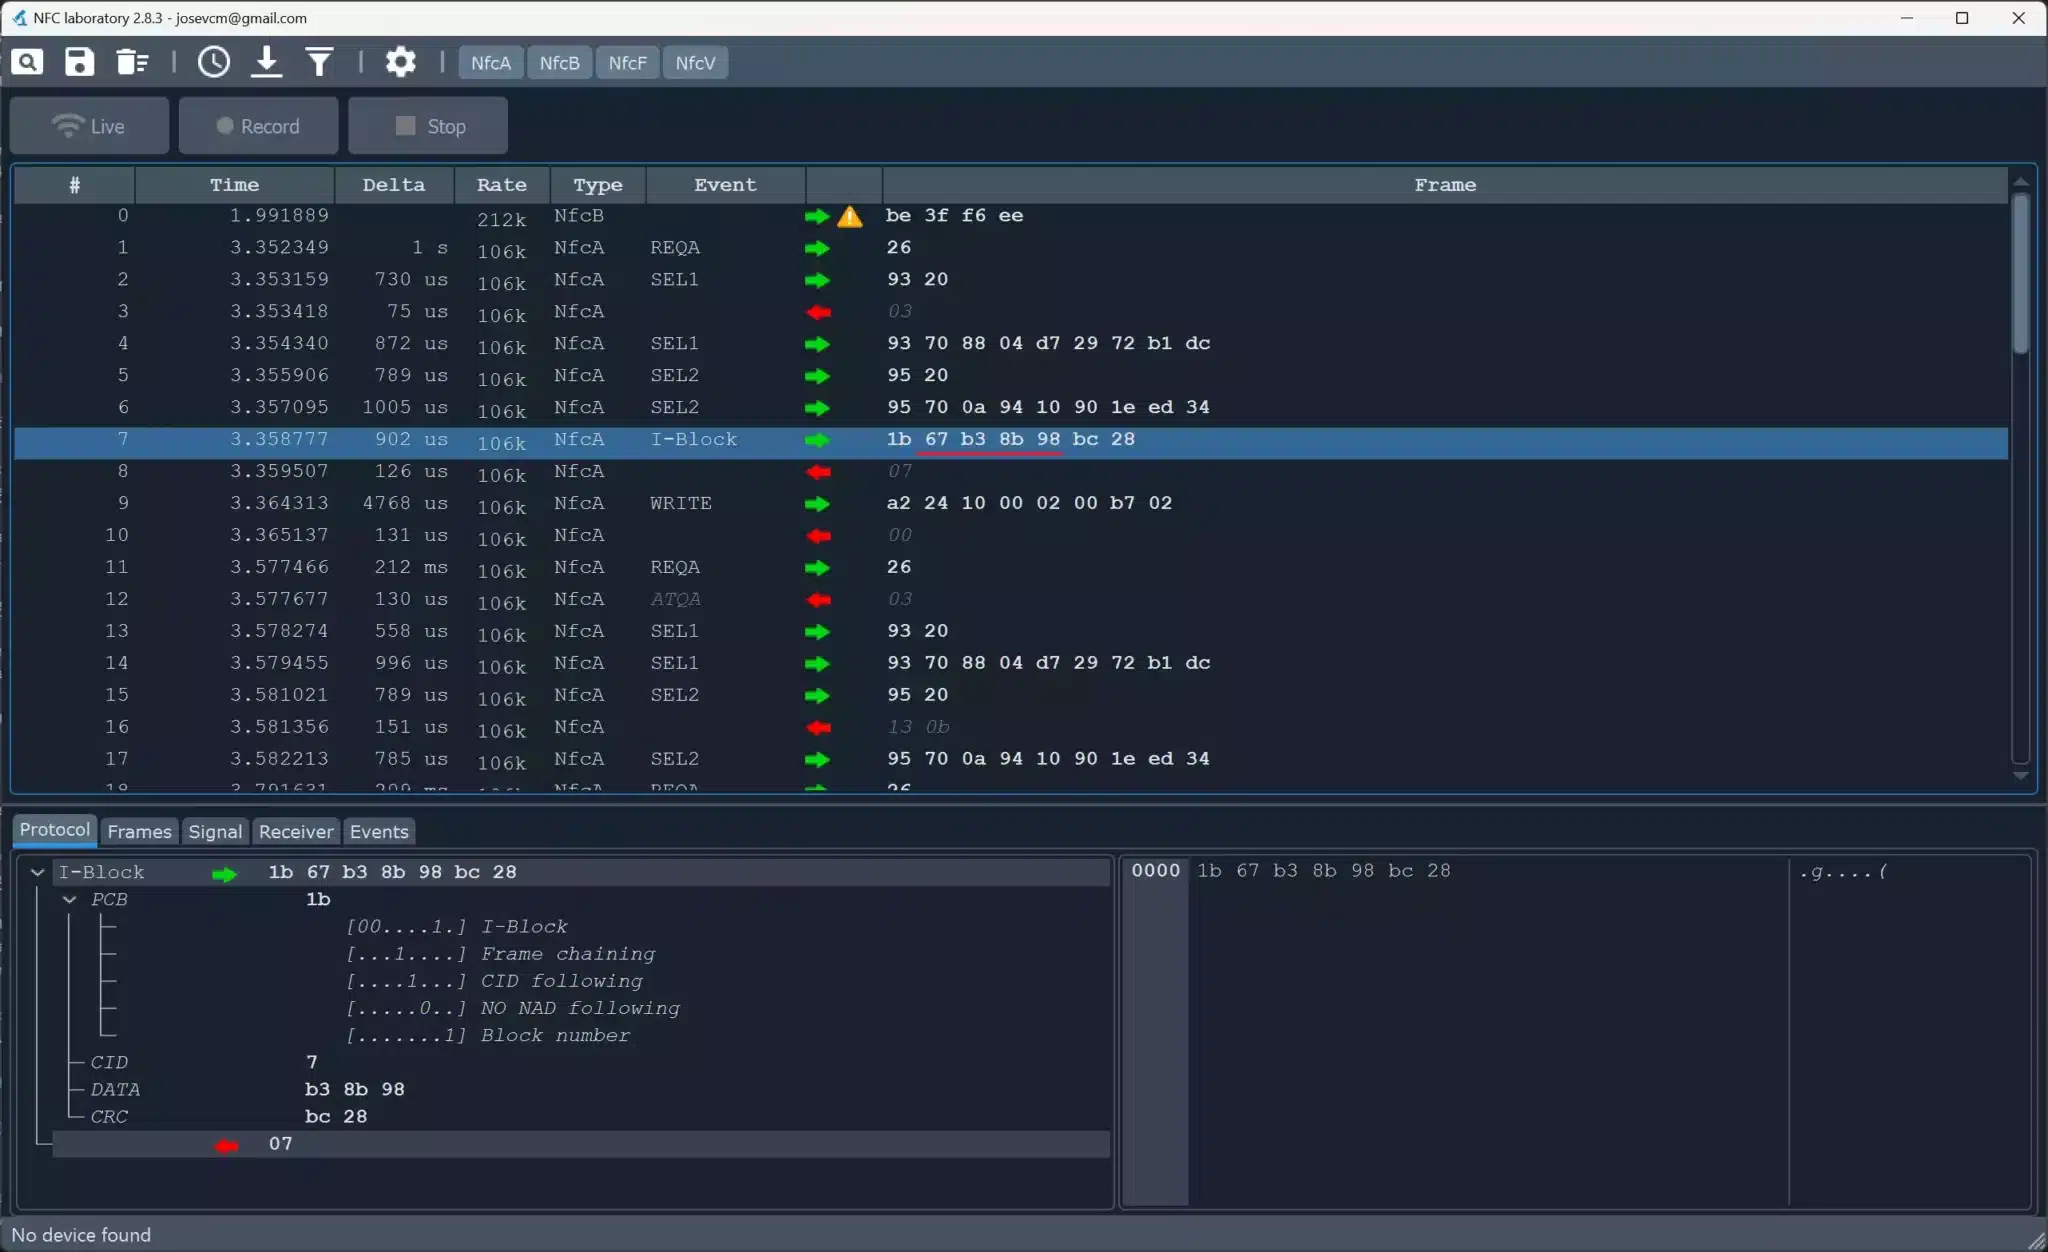
Task: Switch to the Events tab
Action: click(x=379, y=832)
